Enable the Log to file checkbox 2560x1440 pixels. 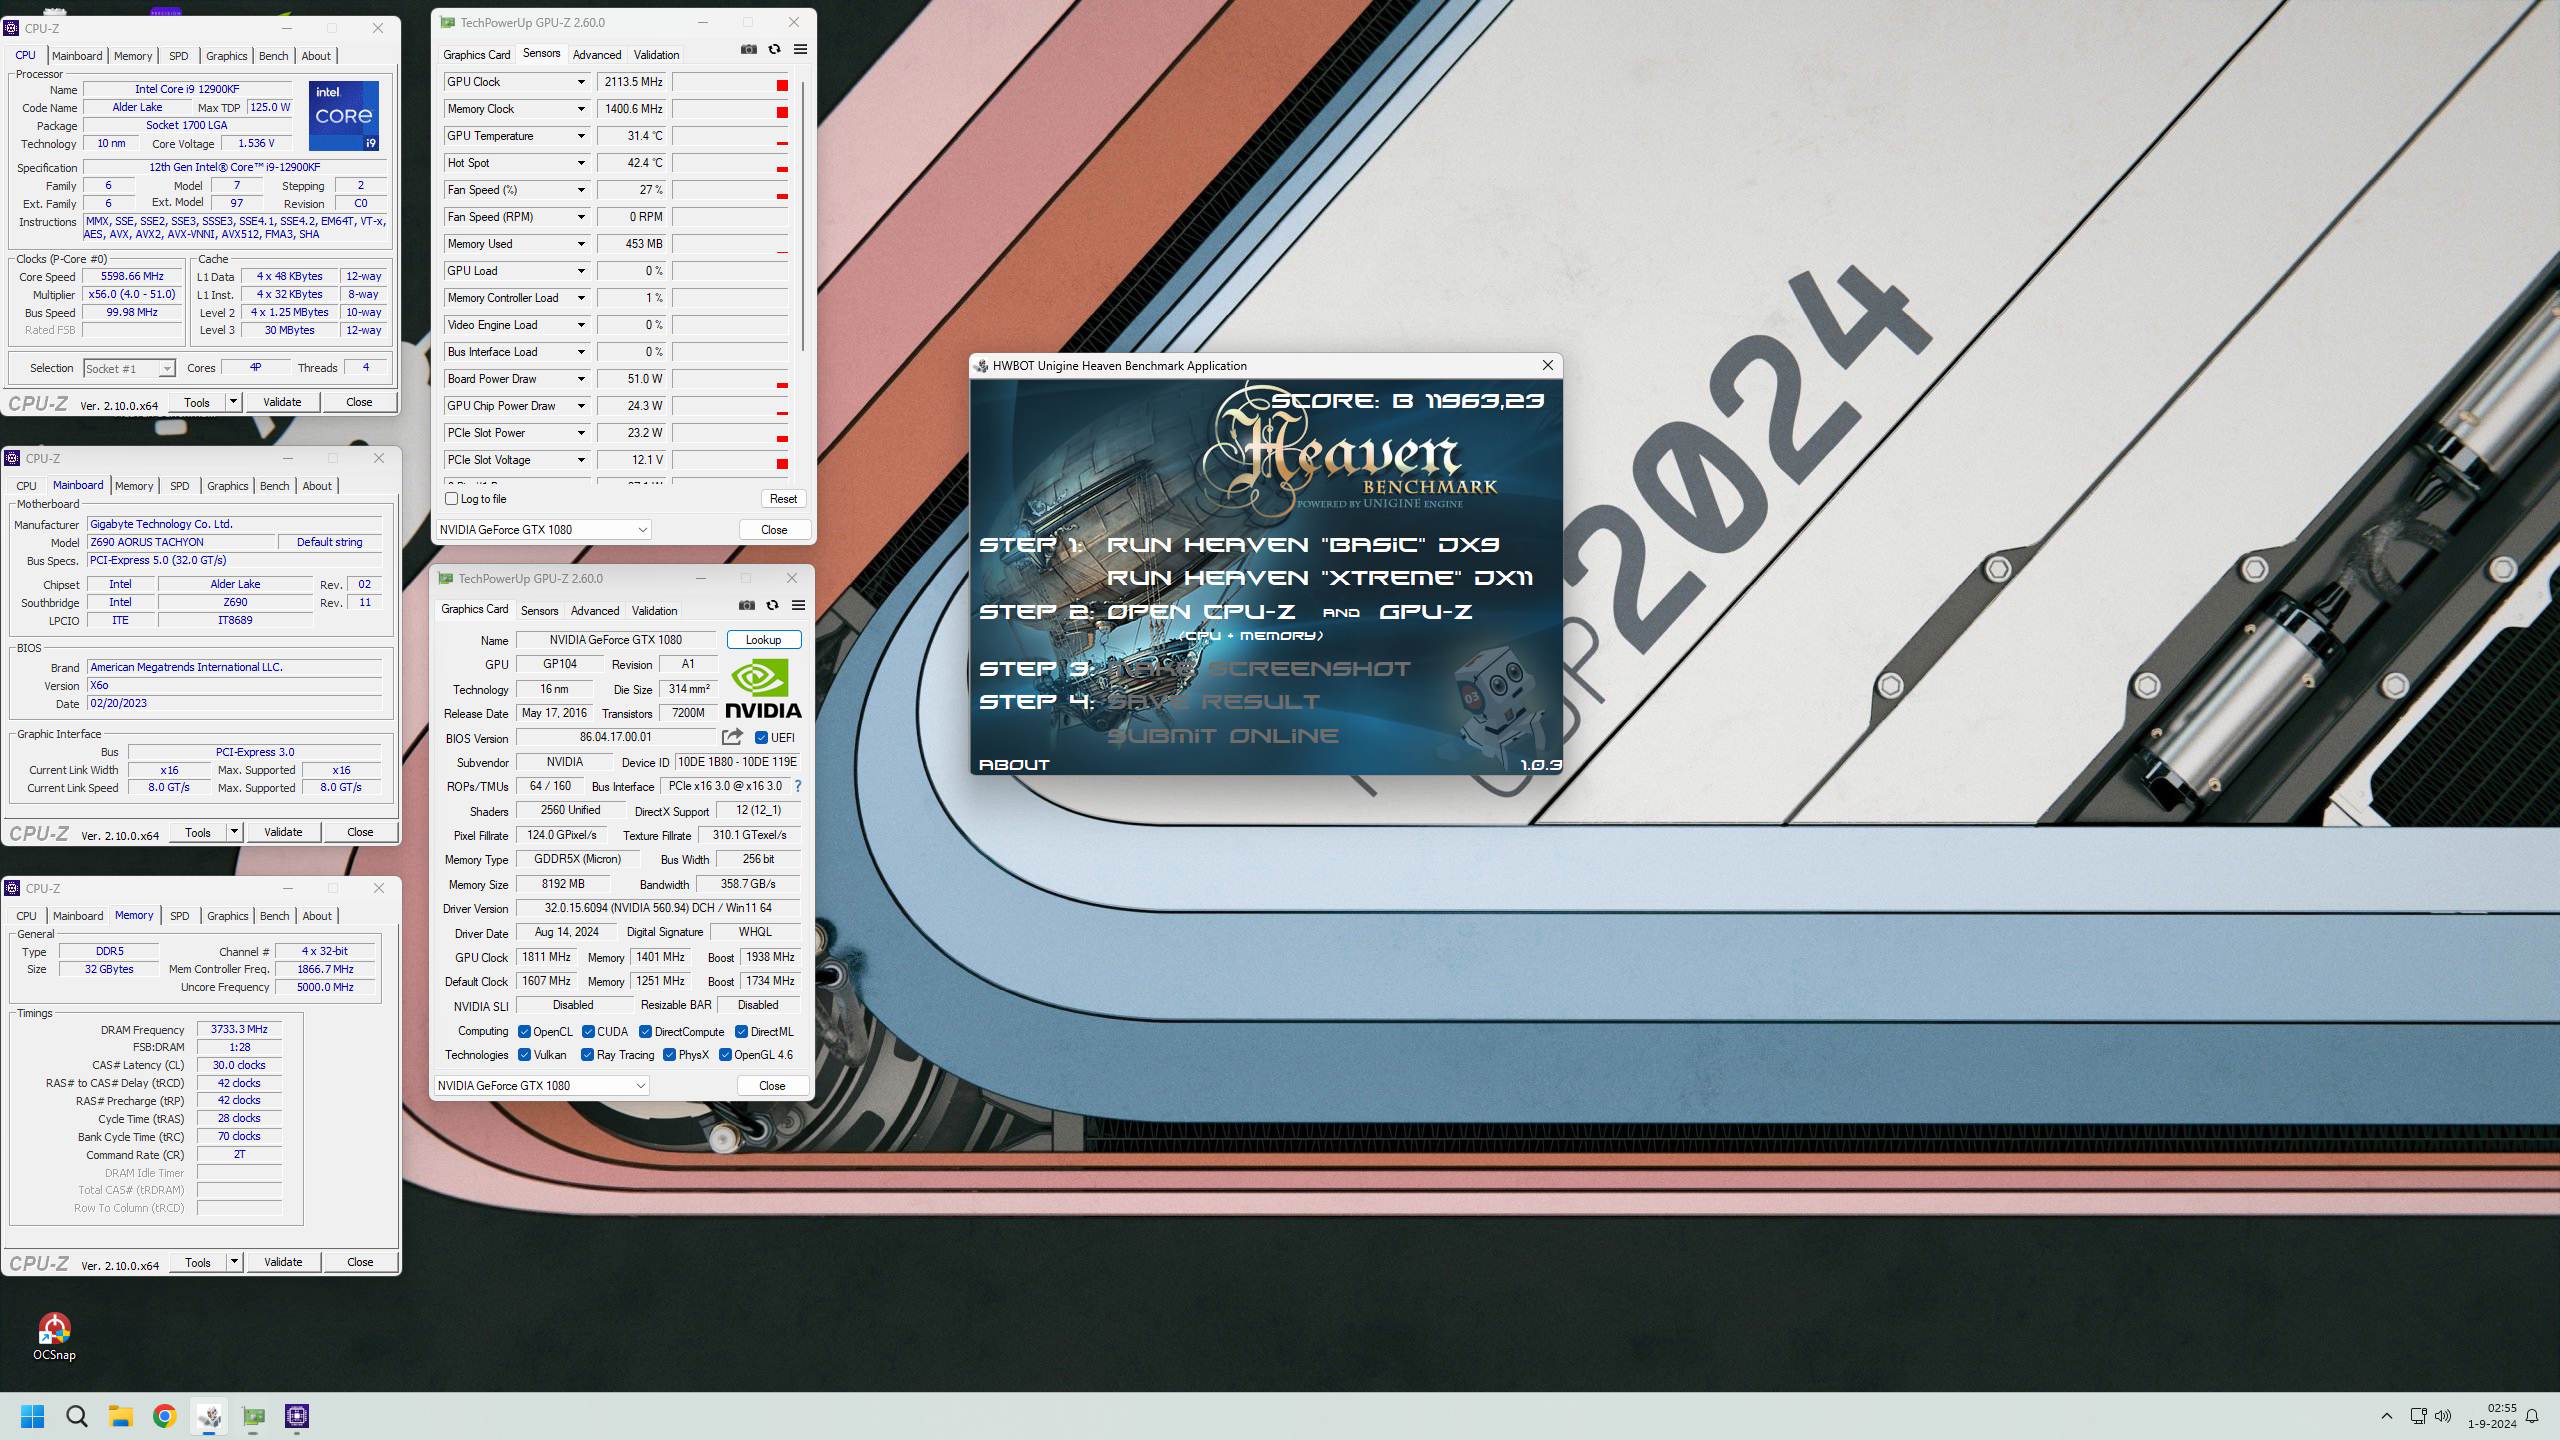[452, 499]
